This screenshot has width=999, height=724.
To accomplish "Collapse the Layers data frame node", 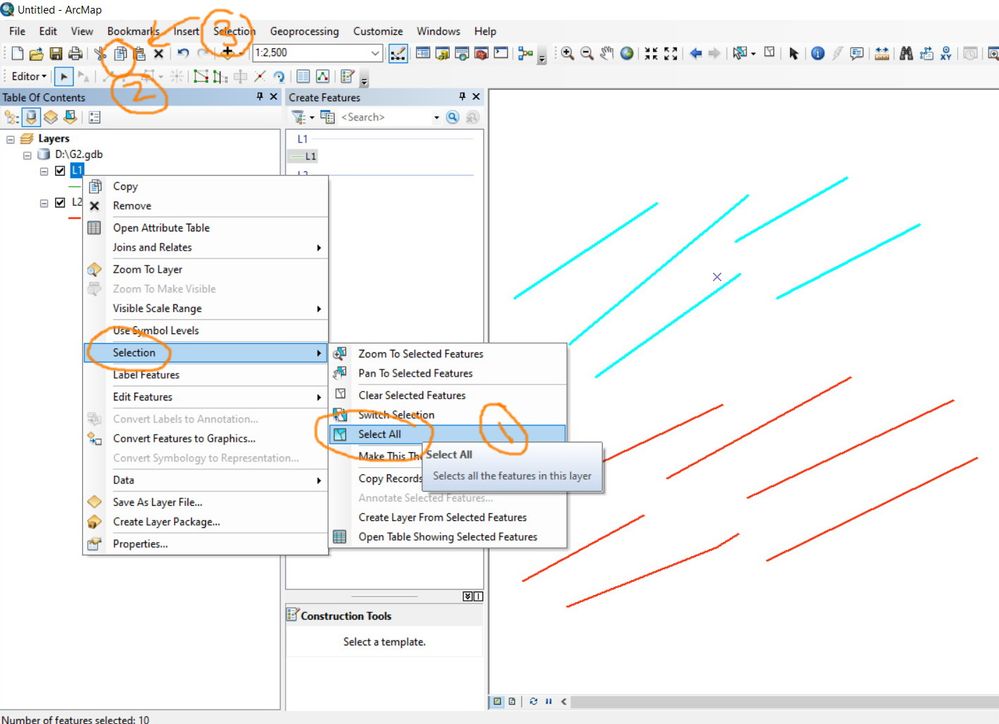I will pyautogui.click(x=11, y=139).
